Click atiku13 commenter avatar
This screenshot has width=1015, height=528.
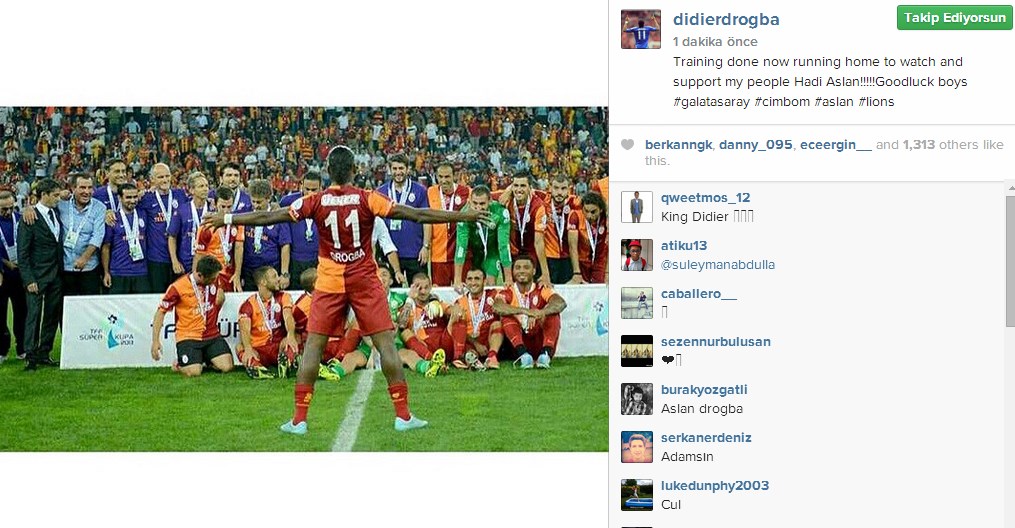pos(637,255)
